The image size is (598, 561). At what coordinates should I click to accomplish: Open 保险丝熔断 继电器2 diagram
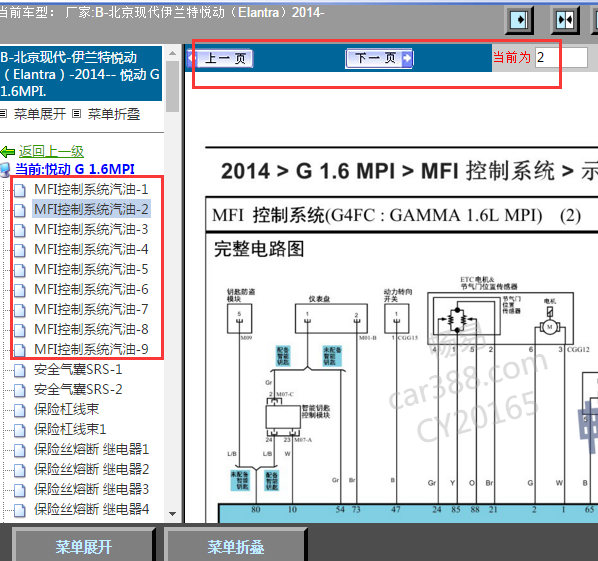pos(92,469)
